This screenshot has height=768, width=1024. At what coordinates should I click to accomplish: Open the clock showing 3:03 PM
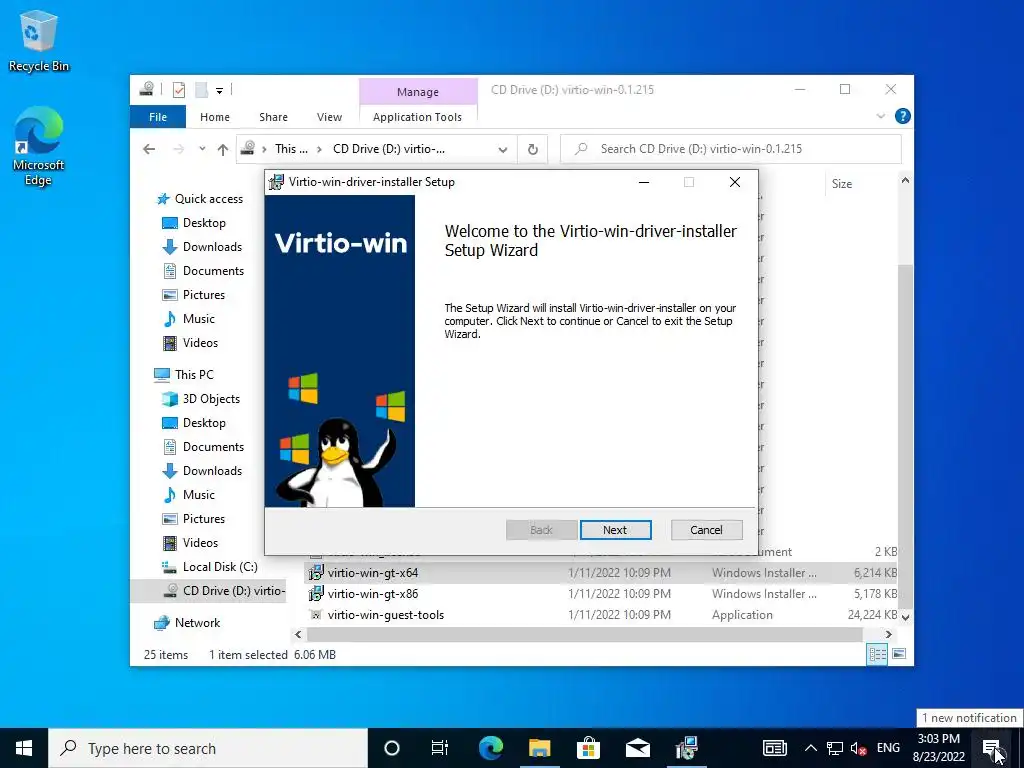(939, 748)
